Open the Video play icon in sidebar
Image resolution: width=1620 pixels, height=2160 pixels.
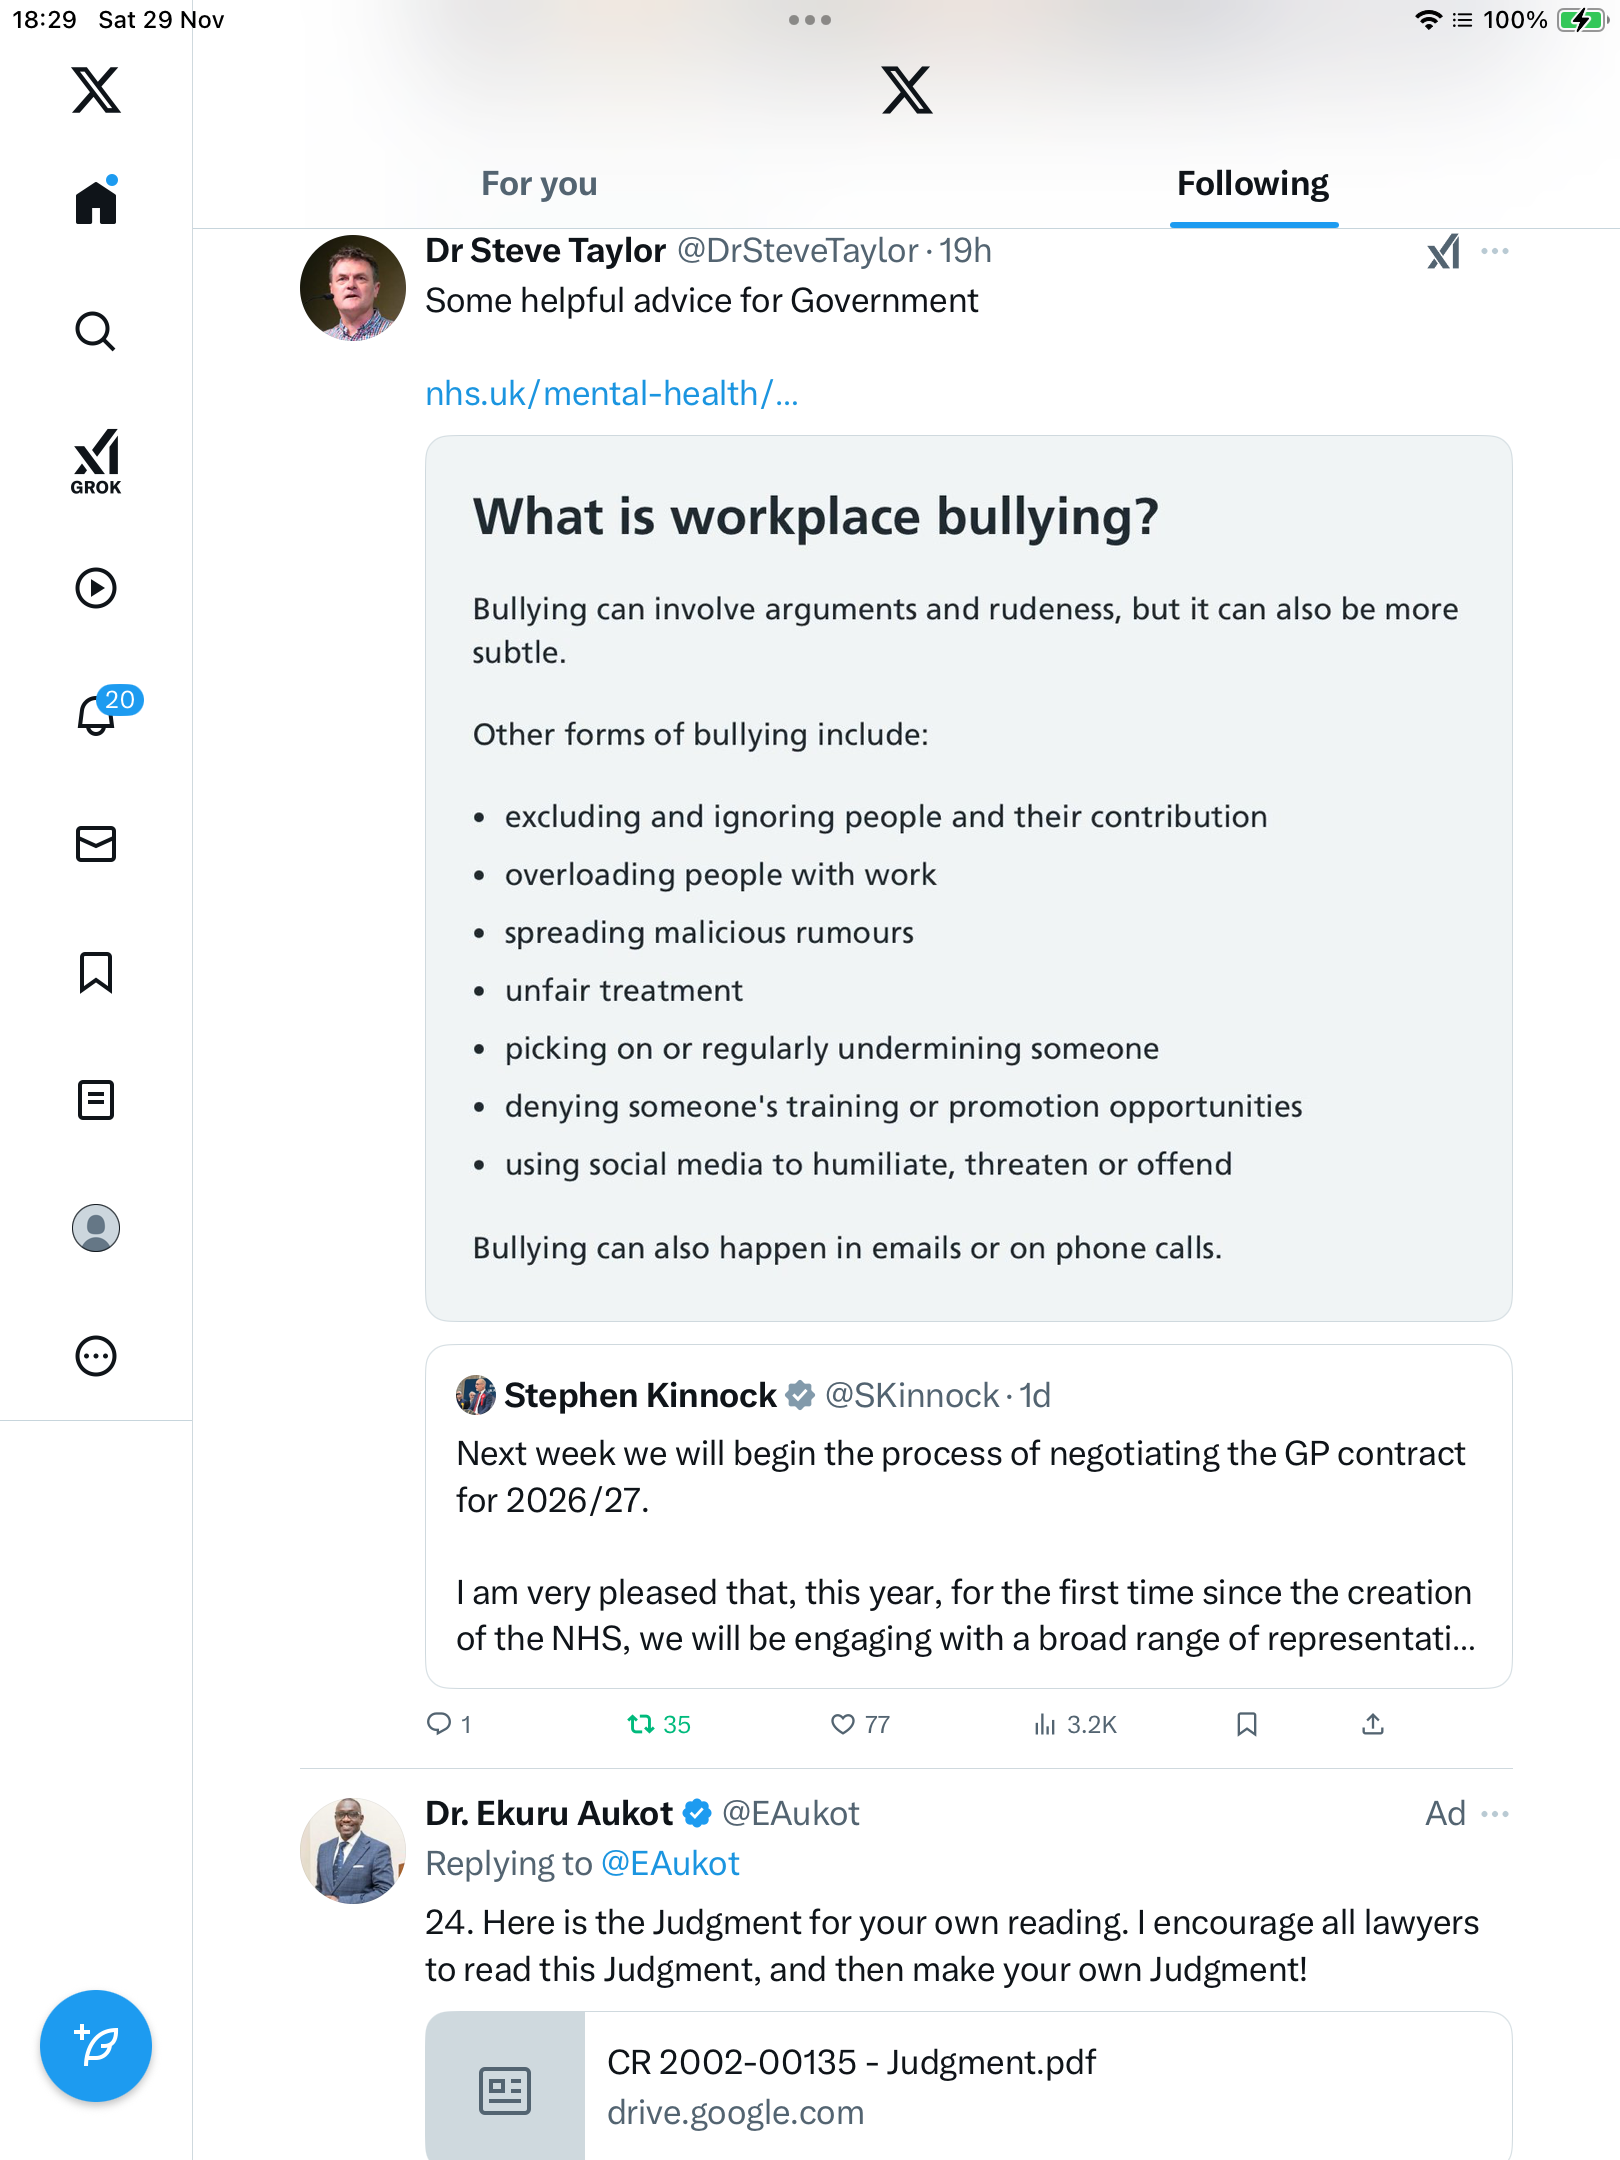(x=96, y=588)
